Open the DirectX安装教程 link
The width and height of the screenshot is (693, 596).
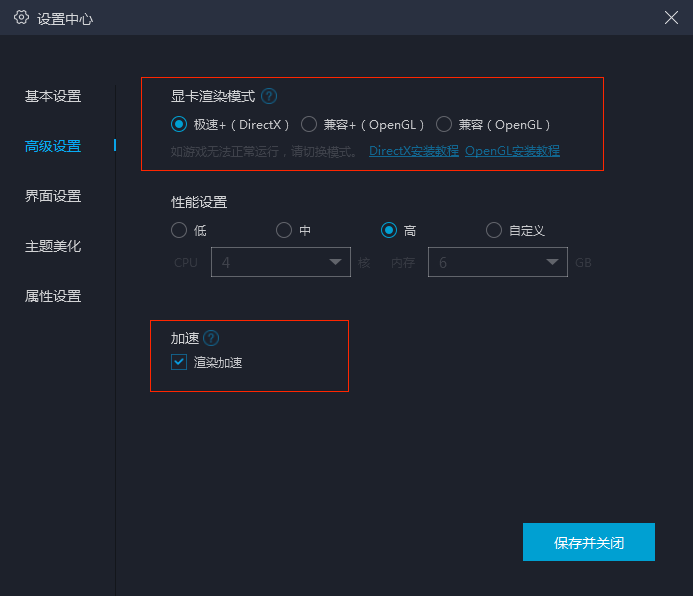coord(413,151)
